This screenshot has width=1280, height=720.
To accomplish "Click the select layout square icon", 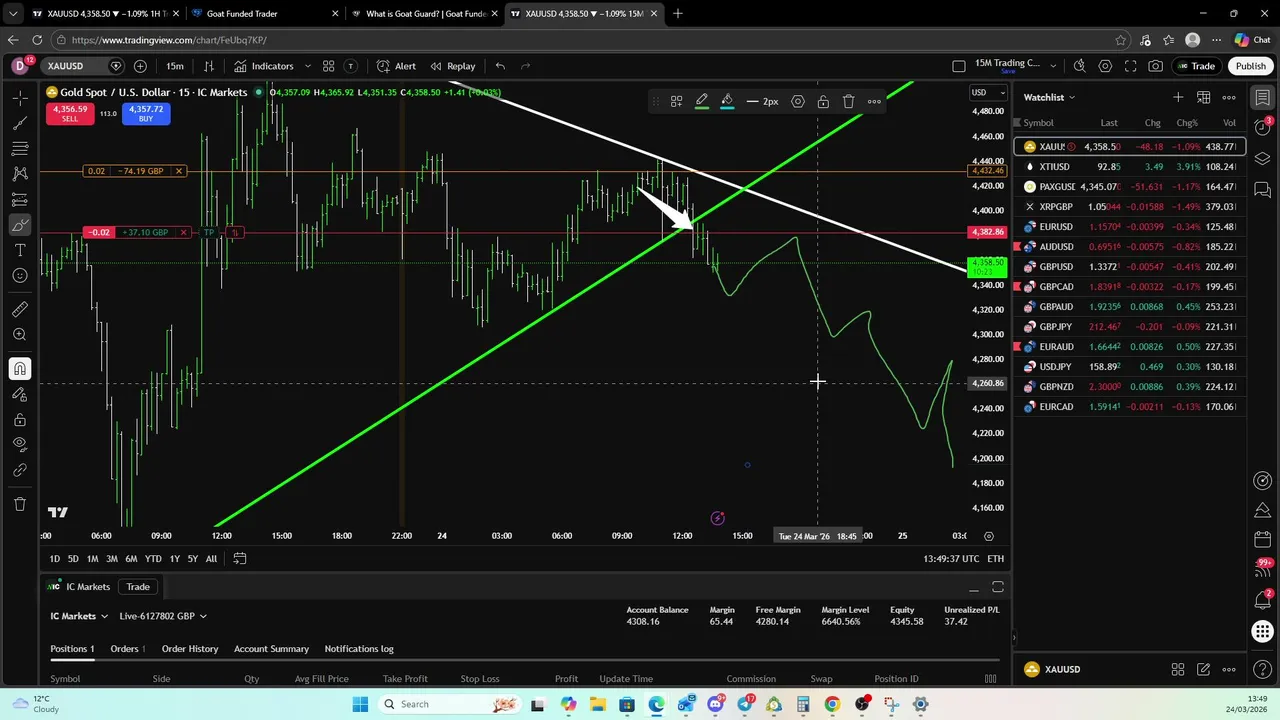I will [x=959, y=66].
